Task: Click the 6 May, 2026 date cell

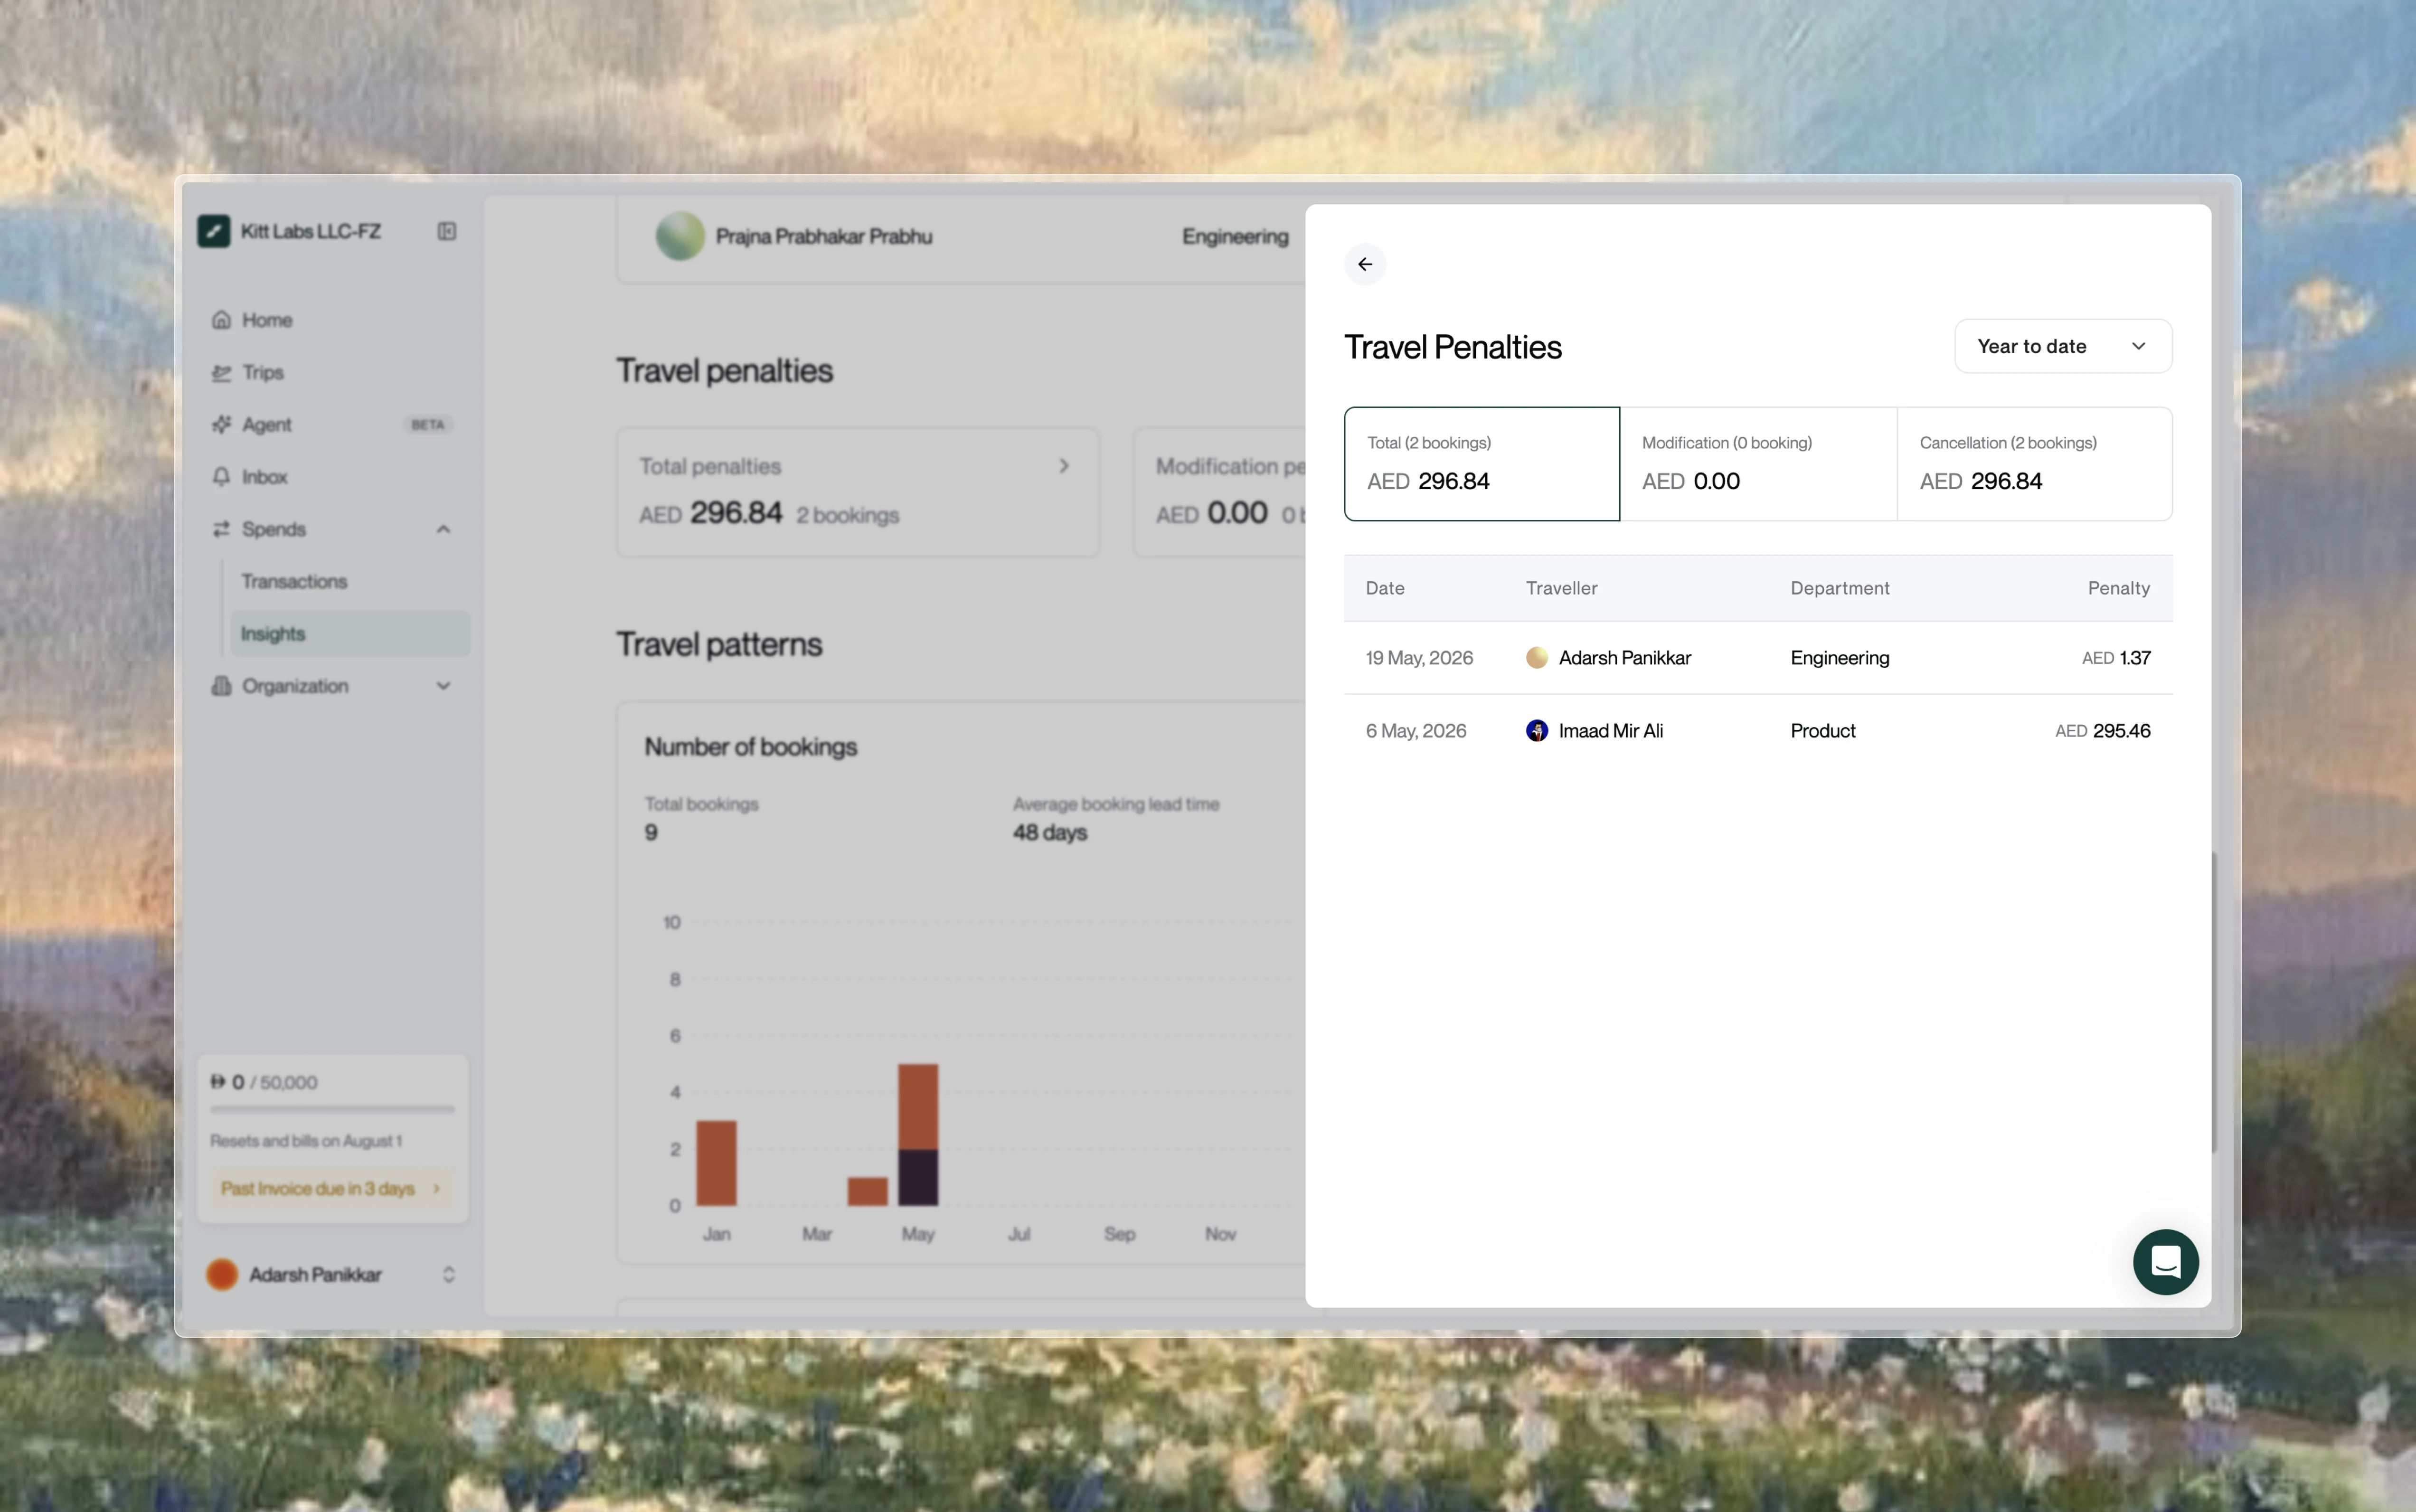Action: click(x=1416, y=731)
